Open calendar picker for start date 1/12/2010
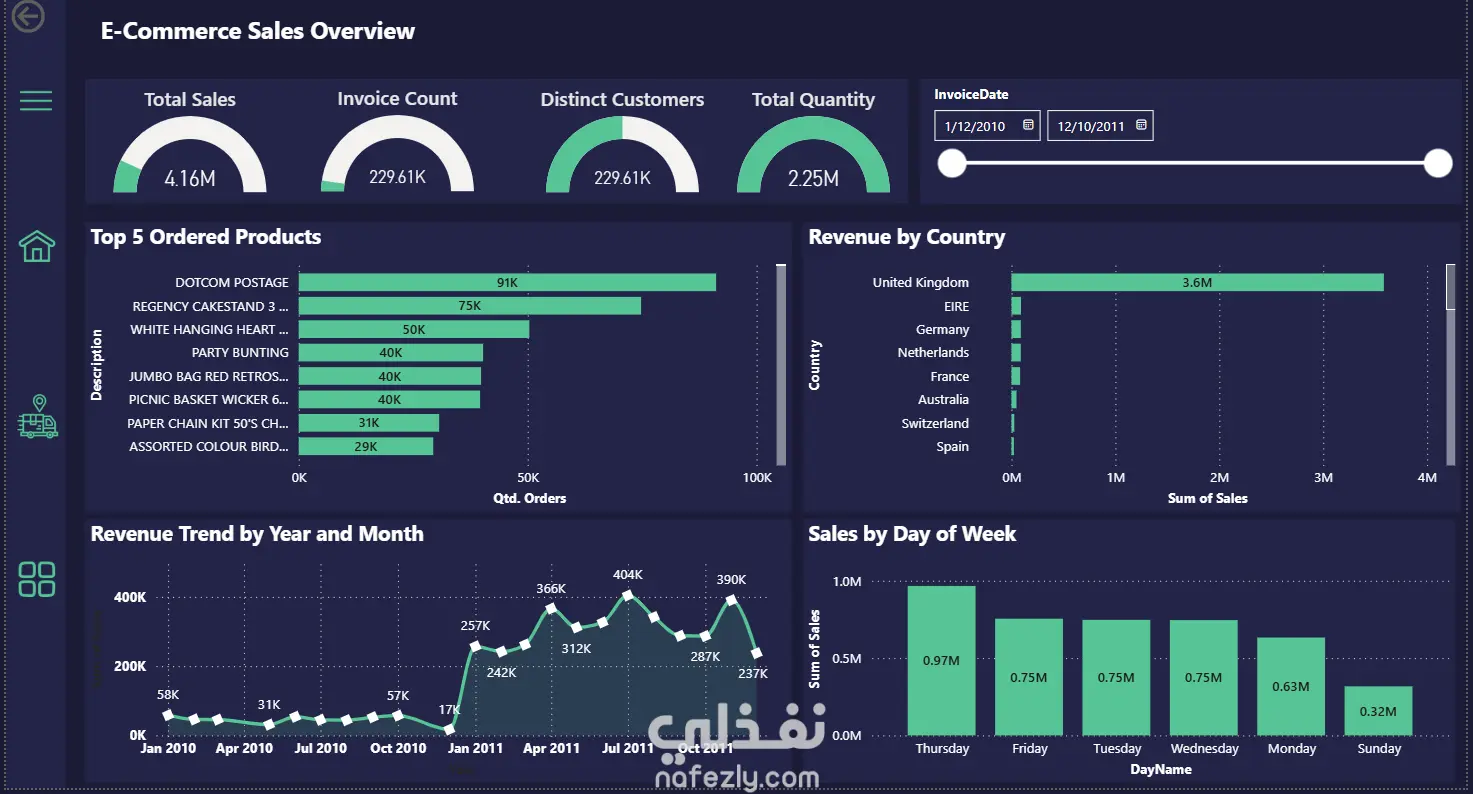The height and width of the screenshot is (794, 1473). point(1028,126)
